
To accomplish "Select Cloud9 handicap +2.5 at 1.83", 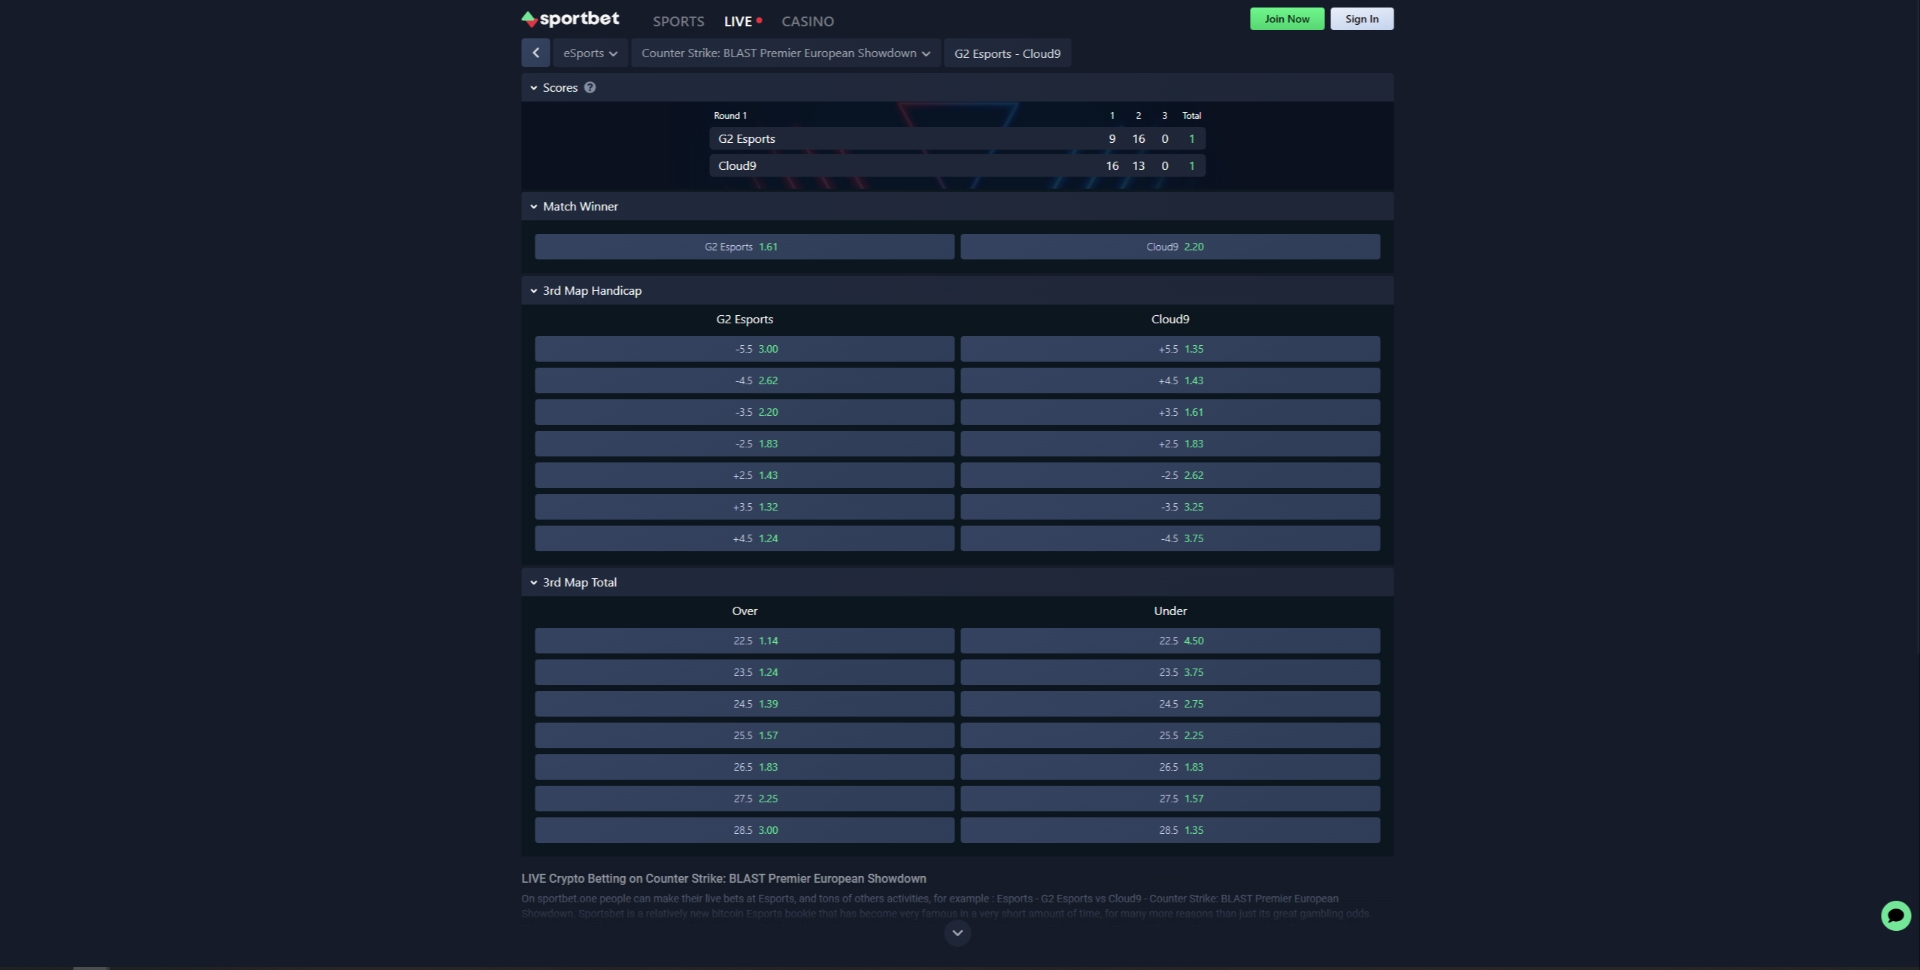I will [x=1170, y=444].
